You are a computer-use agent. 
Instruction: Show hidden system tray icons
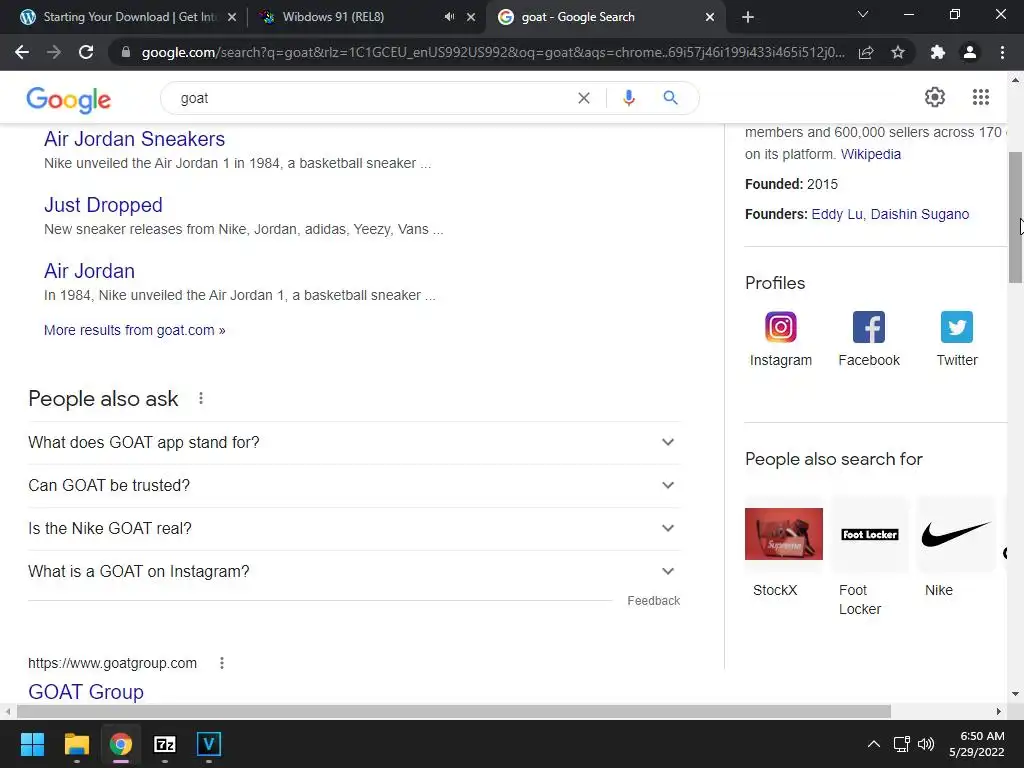pos(874,744)
